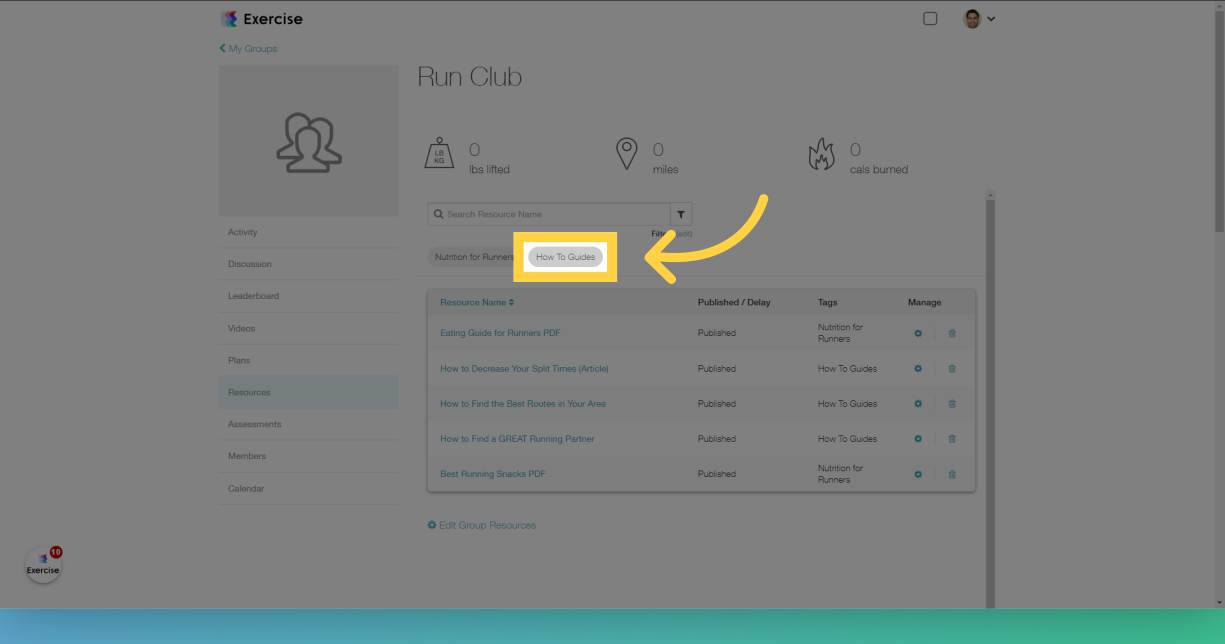The height and width of the screenshot is (644, 1225).
Task: Click the Exercise logo in header
Action: point(261,19)
